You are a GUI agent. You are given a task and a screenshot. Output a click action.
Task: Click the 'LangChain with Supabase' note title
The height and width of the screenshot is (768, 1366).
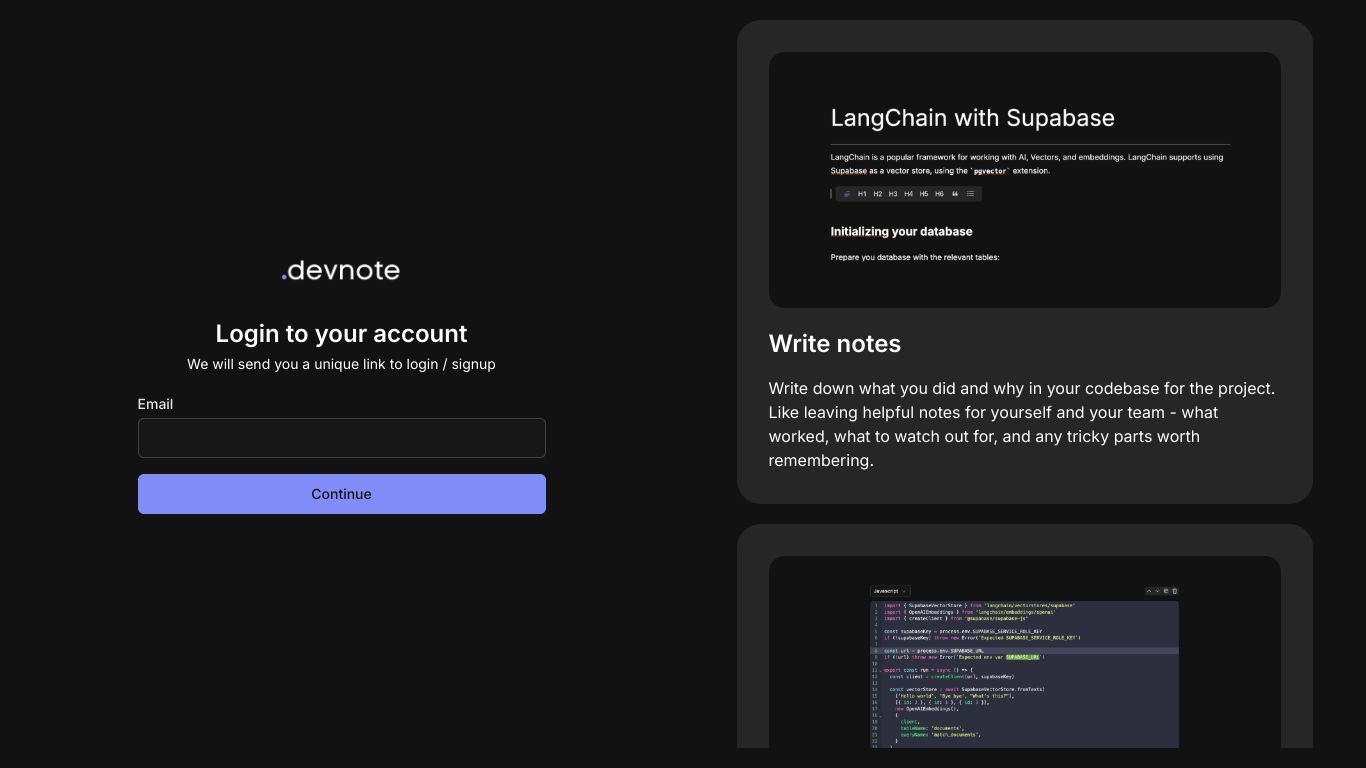tap(973, 118)
